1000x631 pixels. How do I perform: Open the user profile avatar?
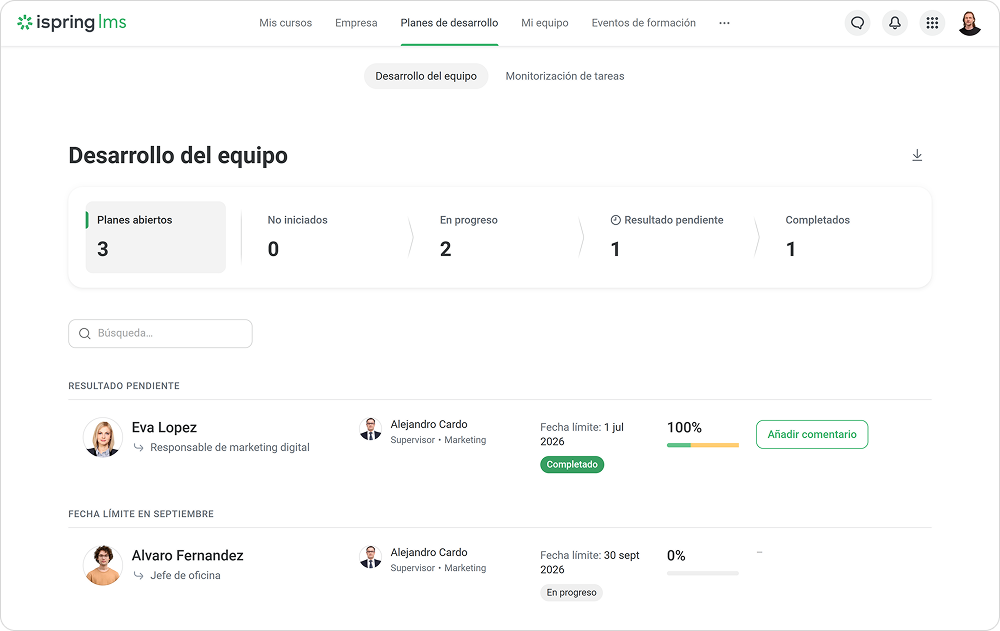[x=969, y=23]
